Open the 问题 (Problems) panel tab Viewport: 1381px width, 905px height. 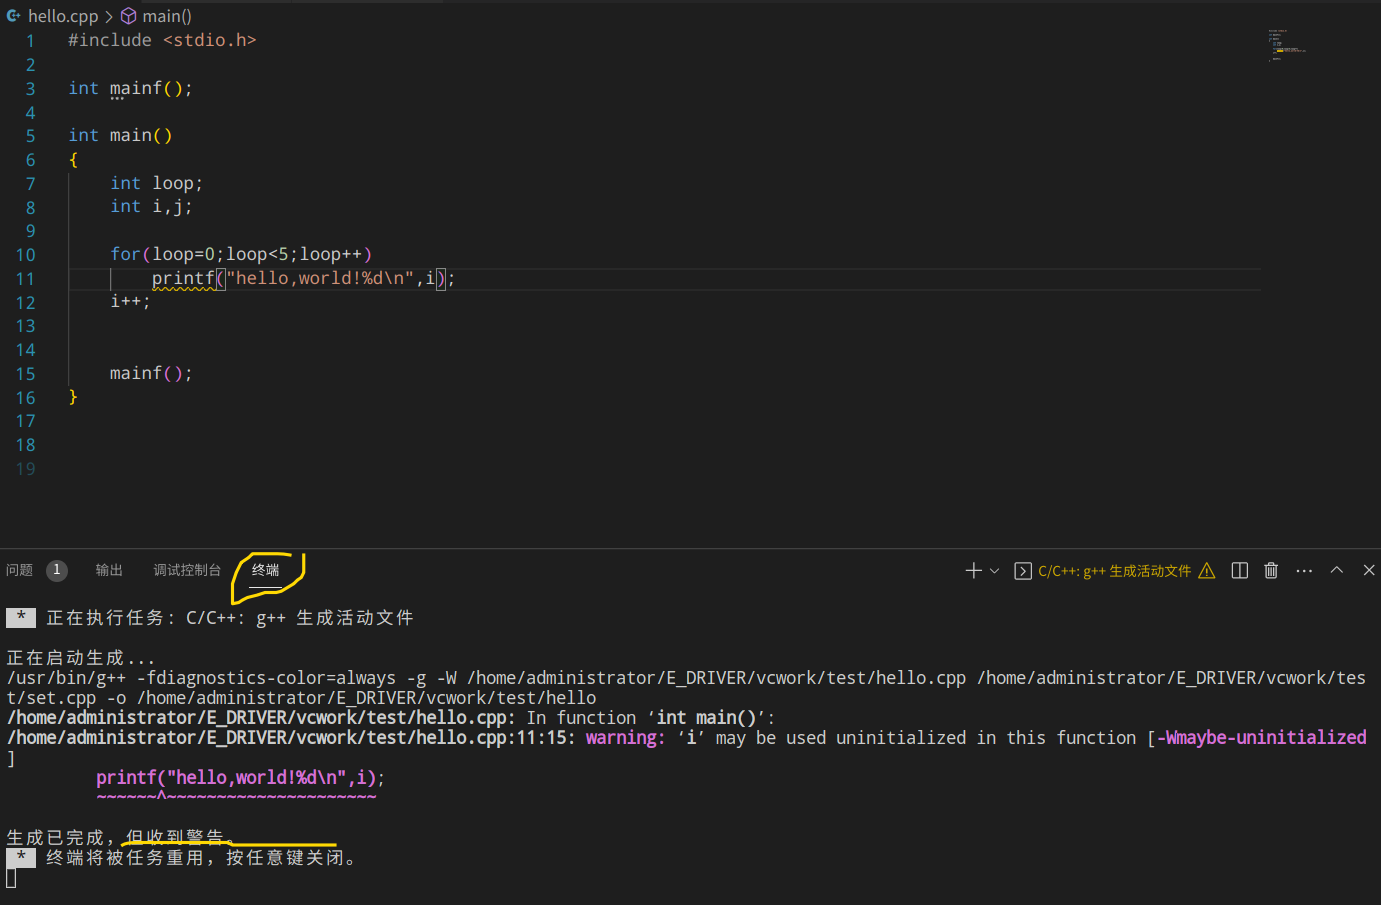coord(19,570)
